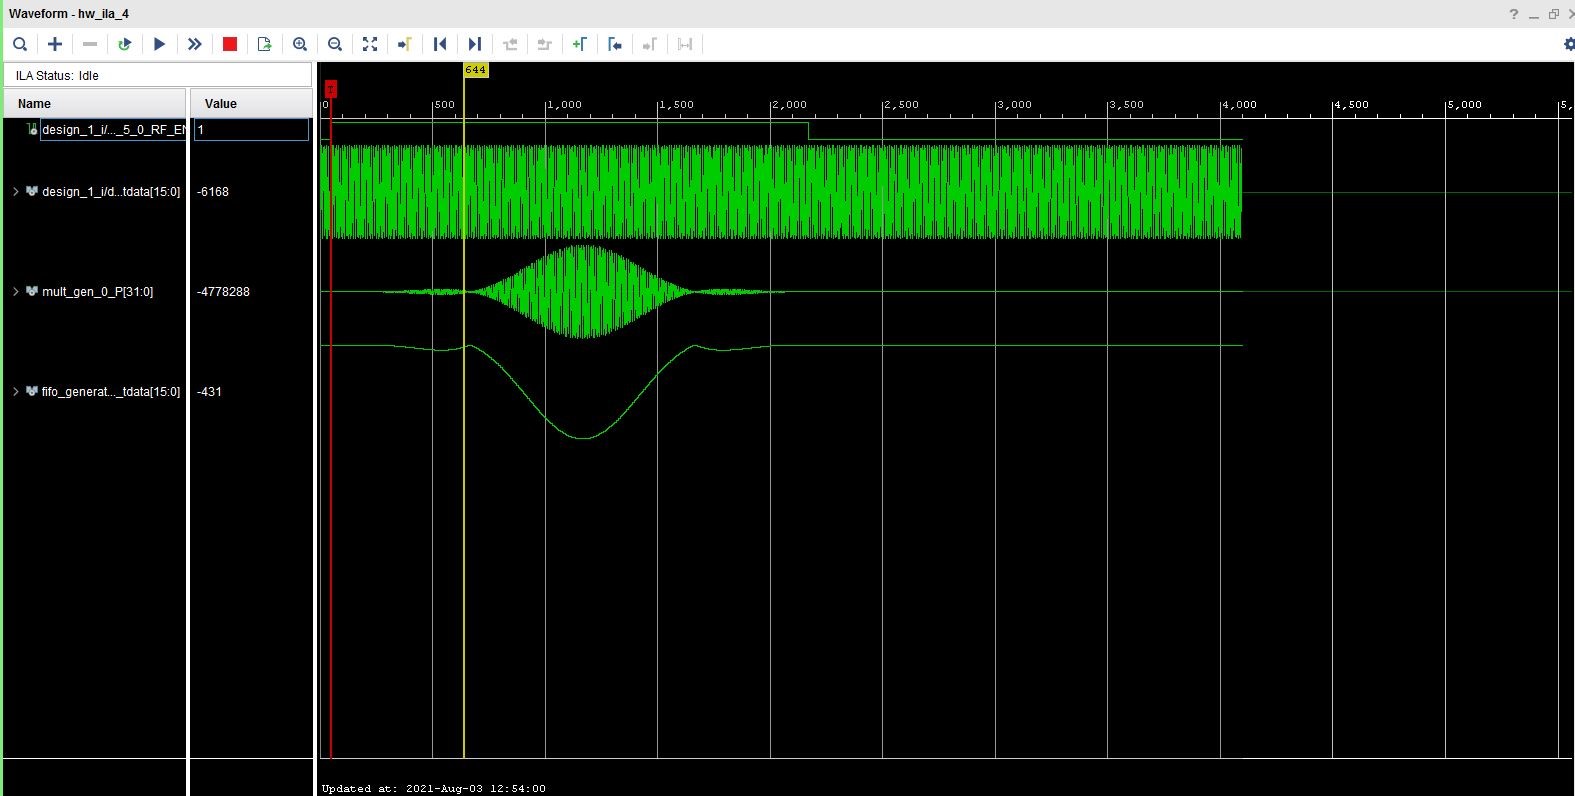Add a probe with the plus icon
Screen dimensions: 1575x796
(x=55, y=44)
